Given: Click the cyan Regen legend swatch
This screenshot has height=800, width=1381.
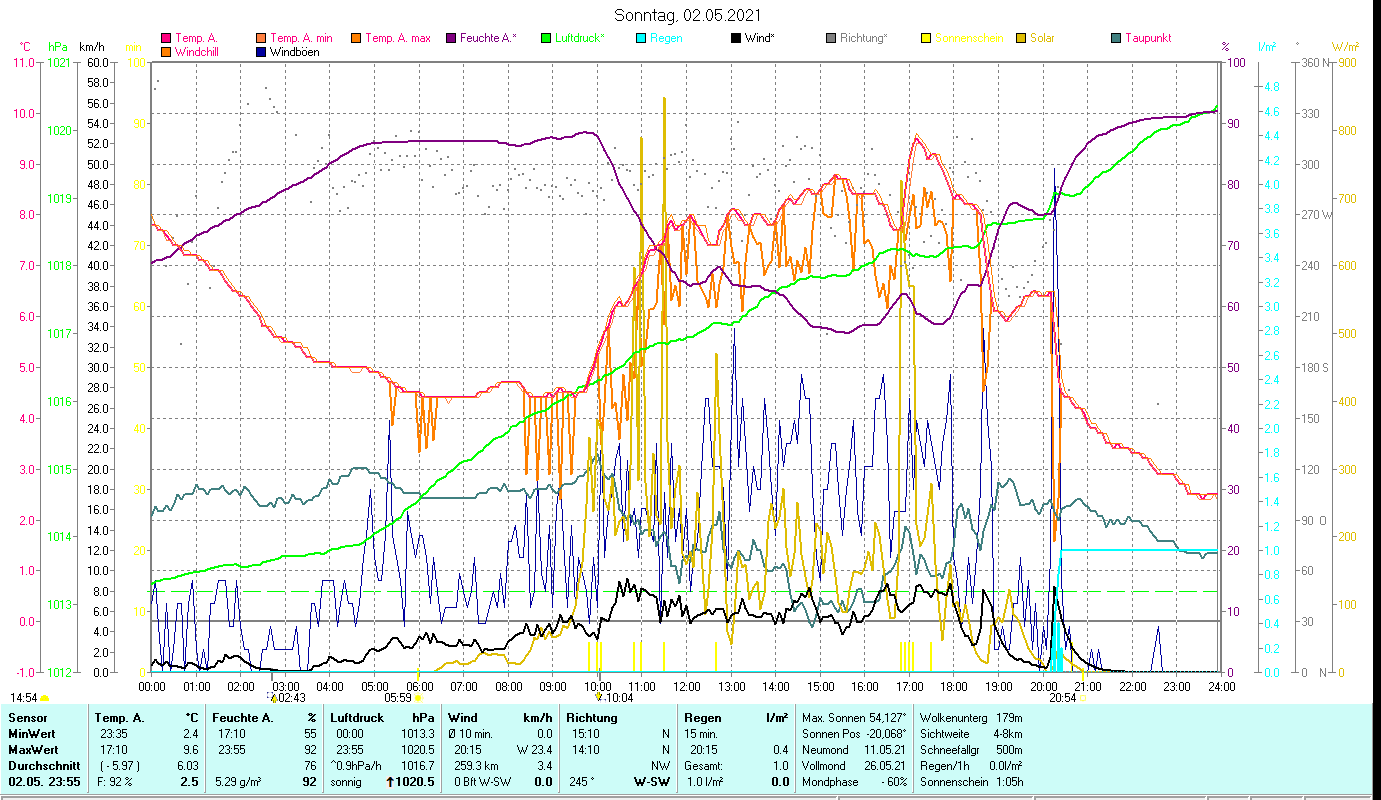Looking at the screenshot, I should [641, 38].
